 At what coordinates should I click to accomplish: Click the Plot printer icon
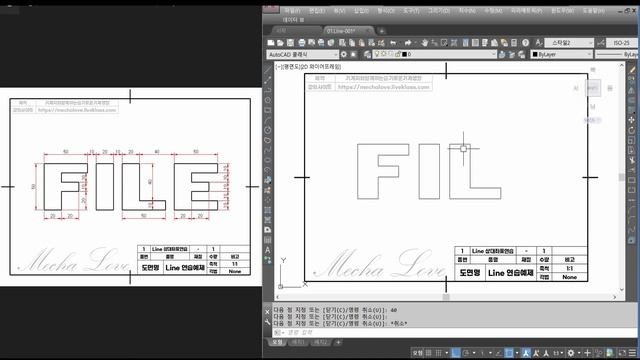point(302,42)
